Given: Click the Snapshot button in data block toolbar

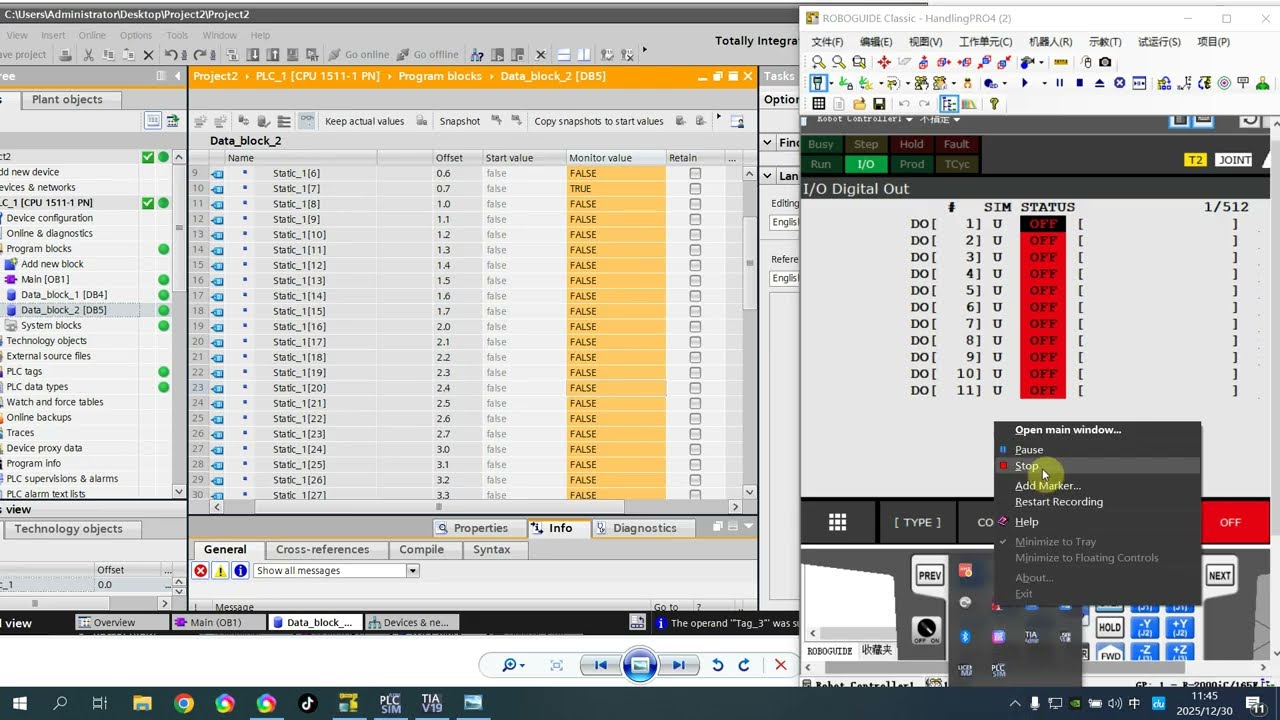Looking at the screenshot, I should click(460, 121).
